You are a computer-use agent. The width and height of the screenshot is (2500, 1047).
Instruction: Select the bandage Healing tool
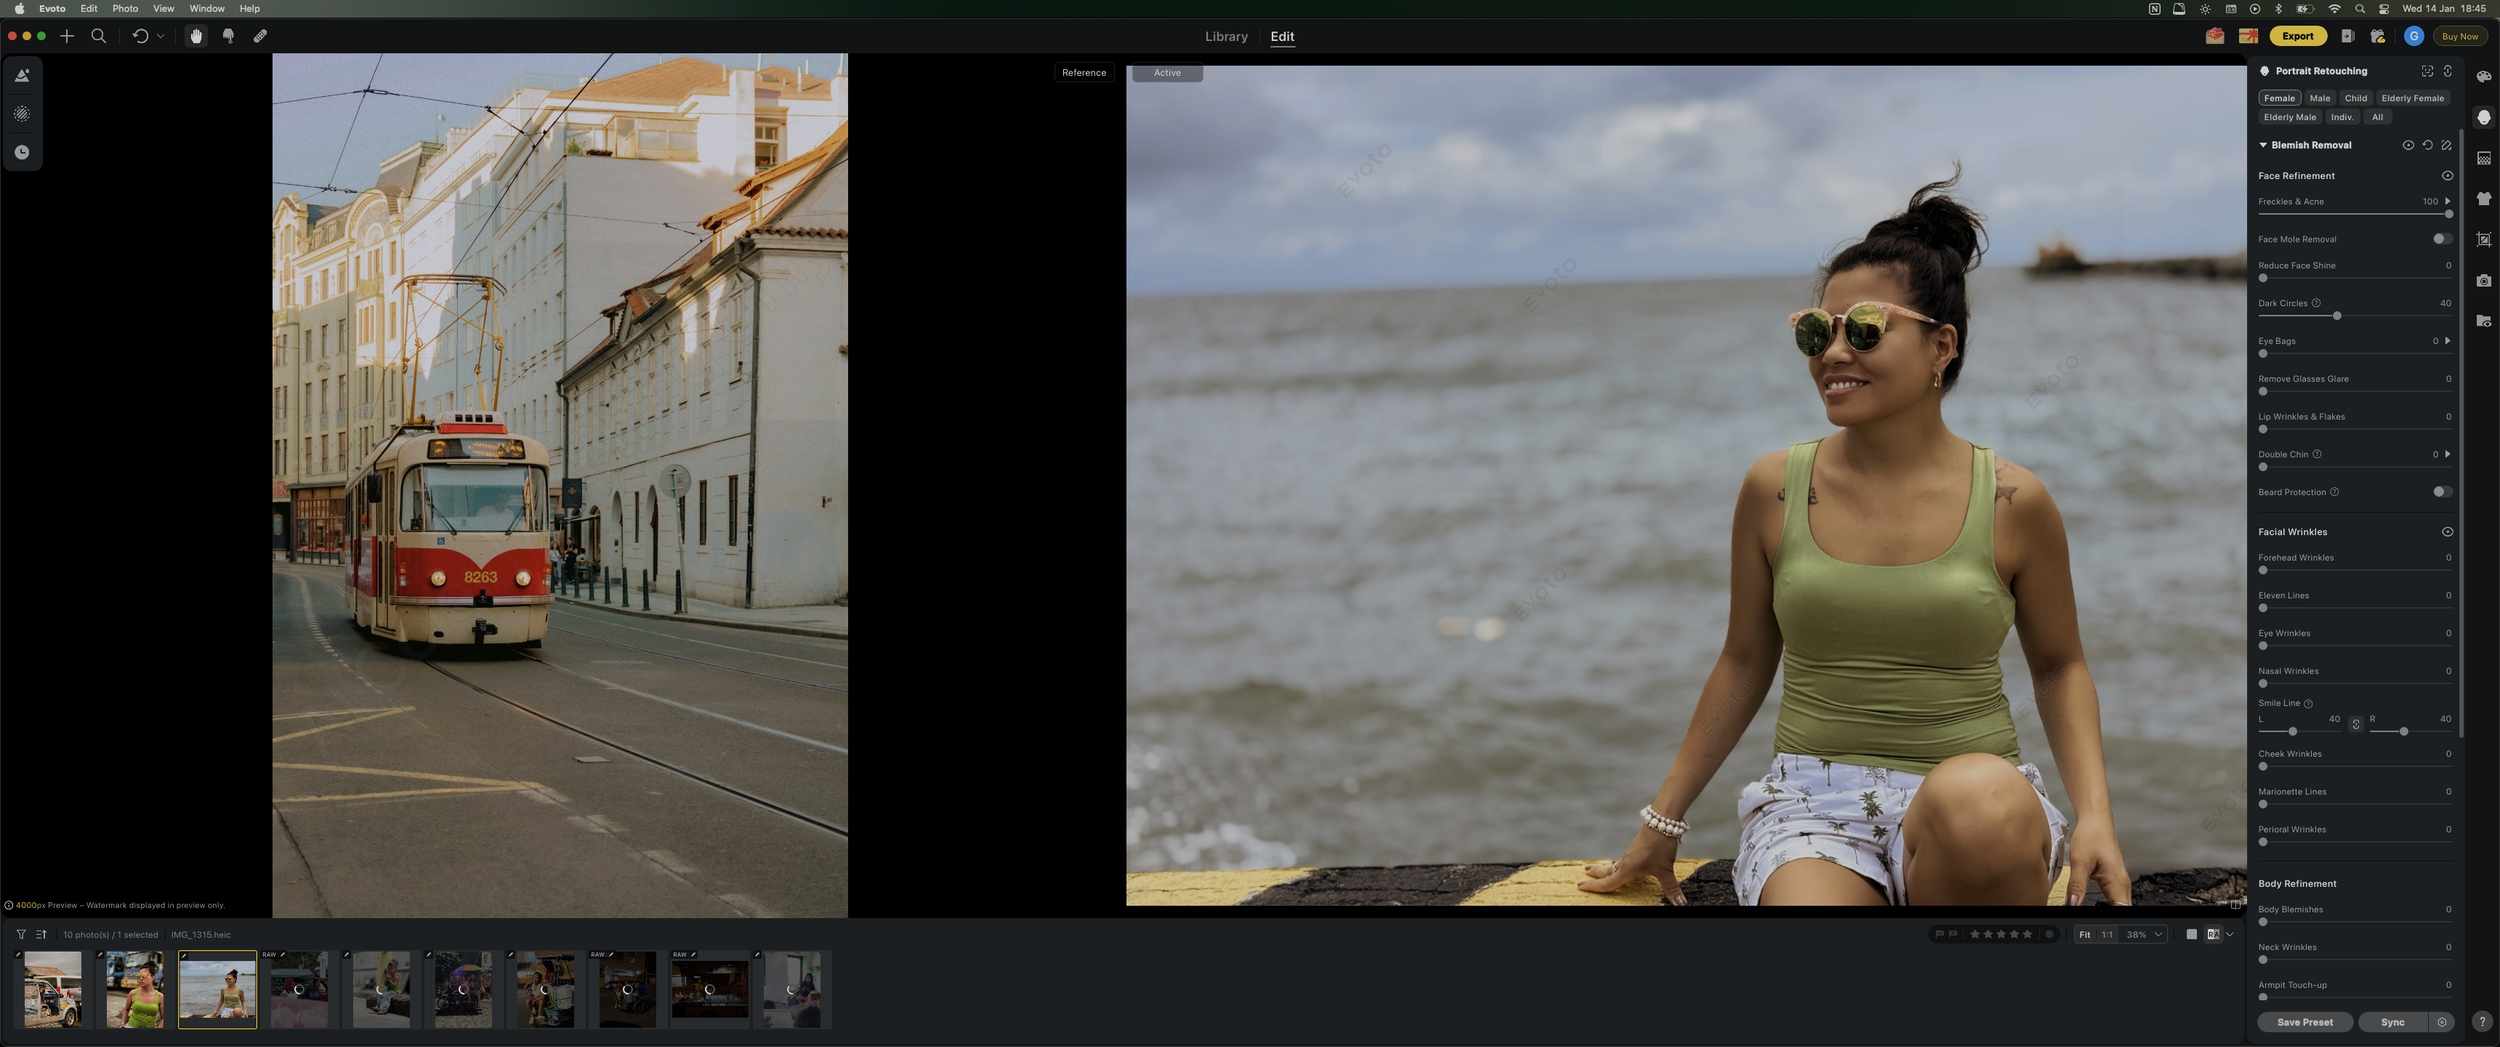click(260, 36)
